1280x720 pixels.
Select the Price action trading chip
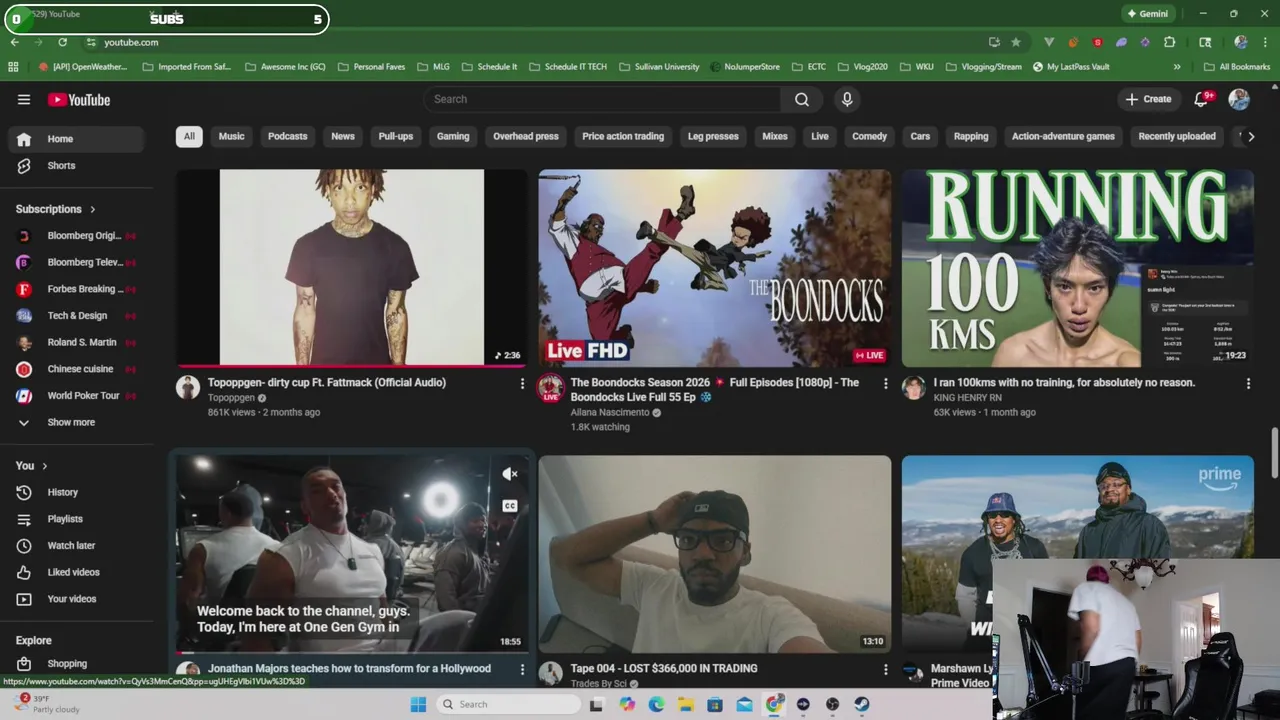point(623,136)
